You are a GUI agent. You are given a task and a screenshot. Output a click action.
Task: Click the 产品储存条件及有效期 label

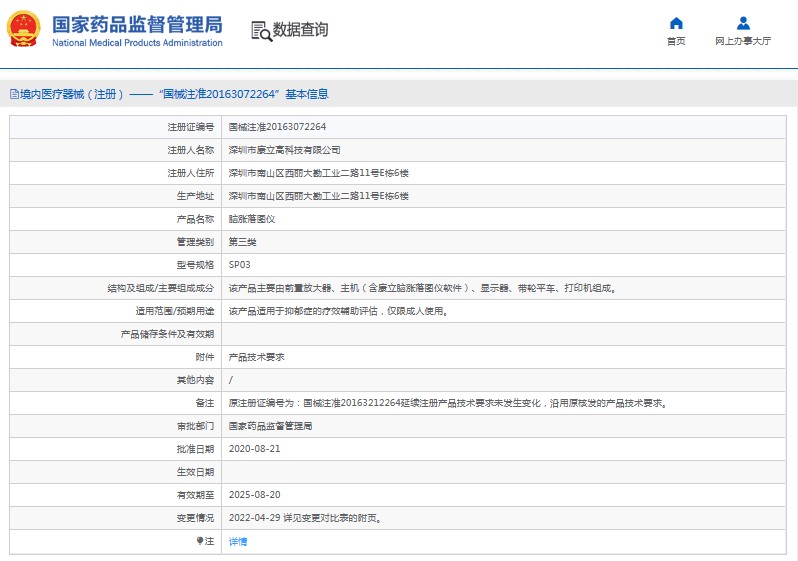(167, 334)
